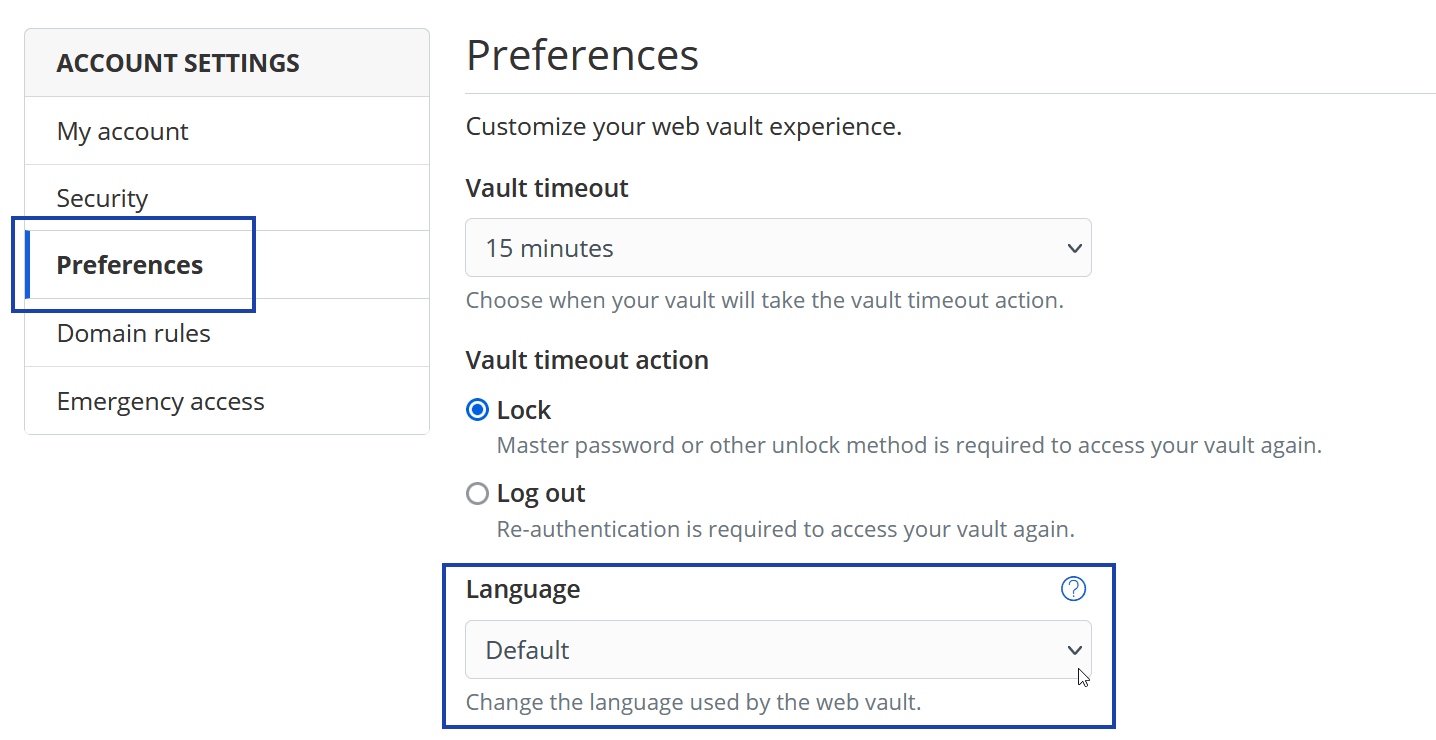
Task: Click the Vault timeout field label
Action: point(547,188)
